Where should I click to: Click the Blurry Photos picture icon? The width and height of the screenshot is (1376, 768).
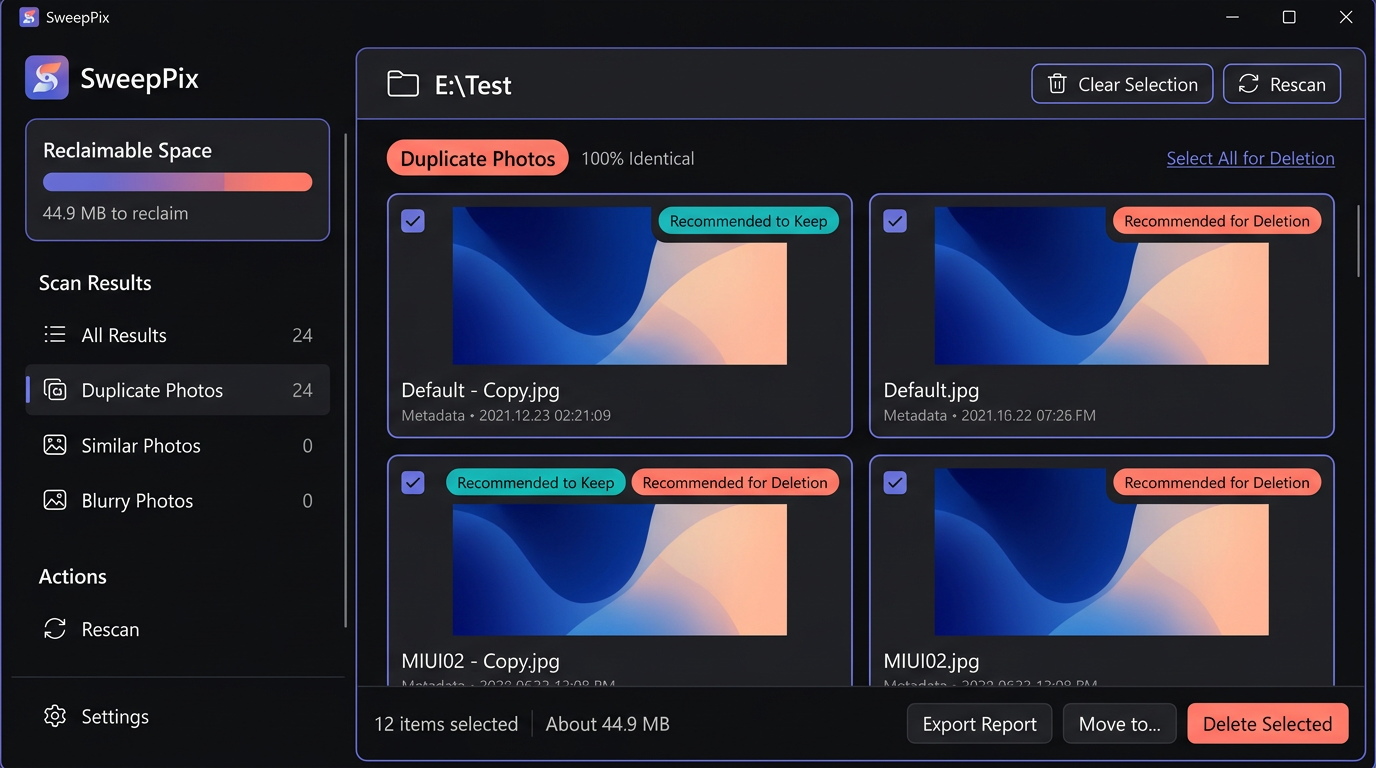pos(55,500)
